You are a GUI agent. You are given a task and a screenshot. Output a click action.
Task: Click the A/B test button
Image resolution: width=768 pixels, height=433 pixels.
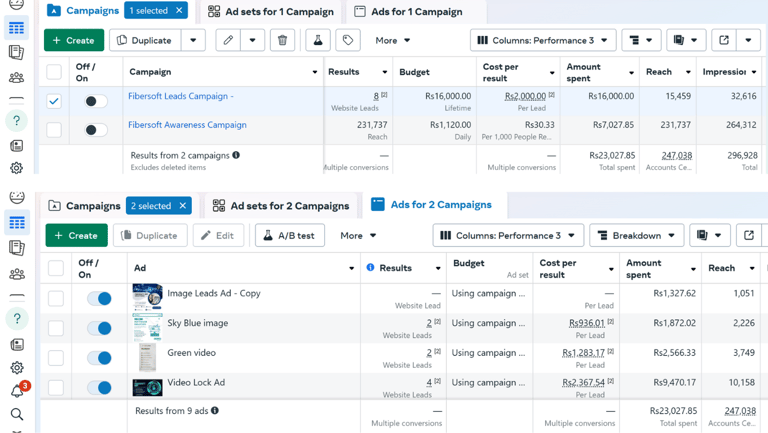pyautogui.click(x=289, y=236)
